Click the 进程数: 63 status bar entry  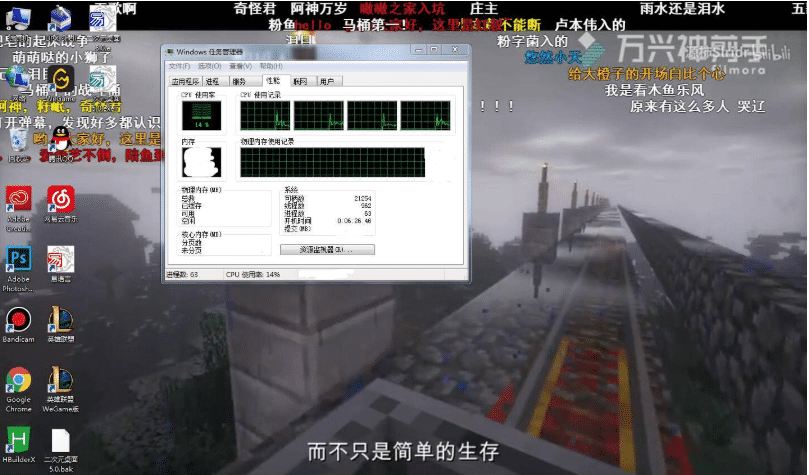(x=183, y=274)
